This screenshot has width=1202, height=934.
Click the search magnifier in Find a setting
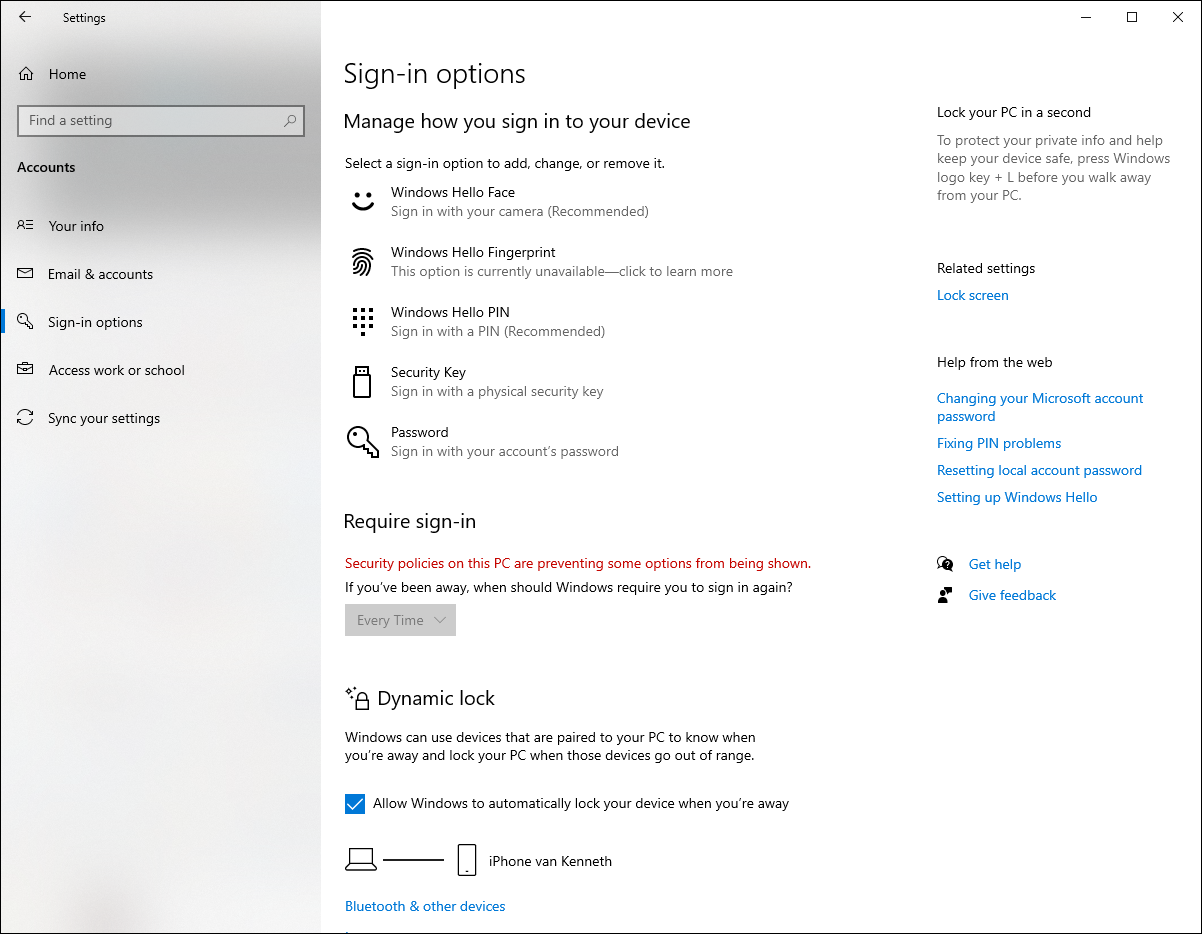pos(290,121)
